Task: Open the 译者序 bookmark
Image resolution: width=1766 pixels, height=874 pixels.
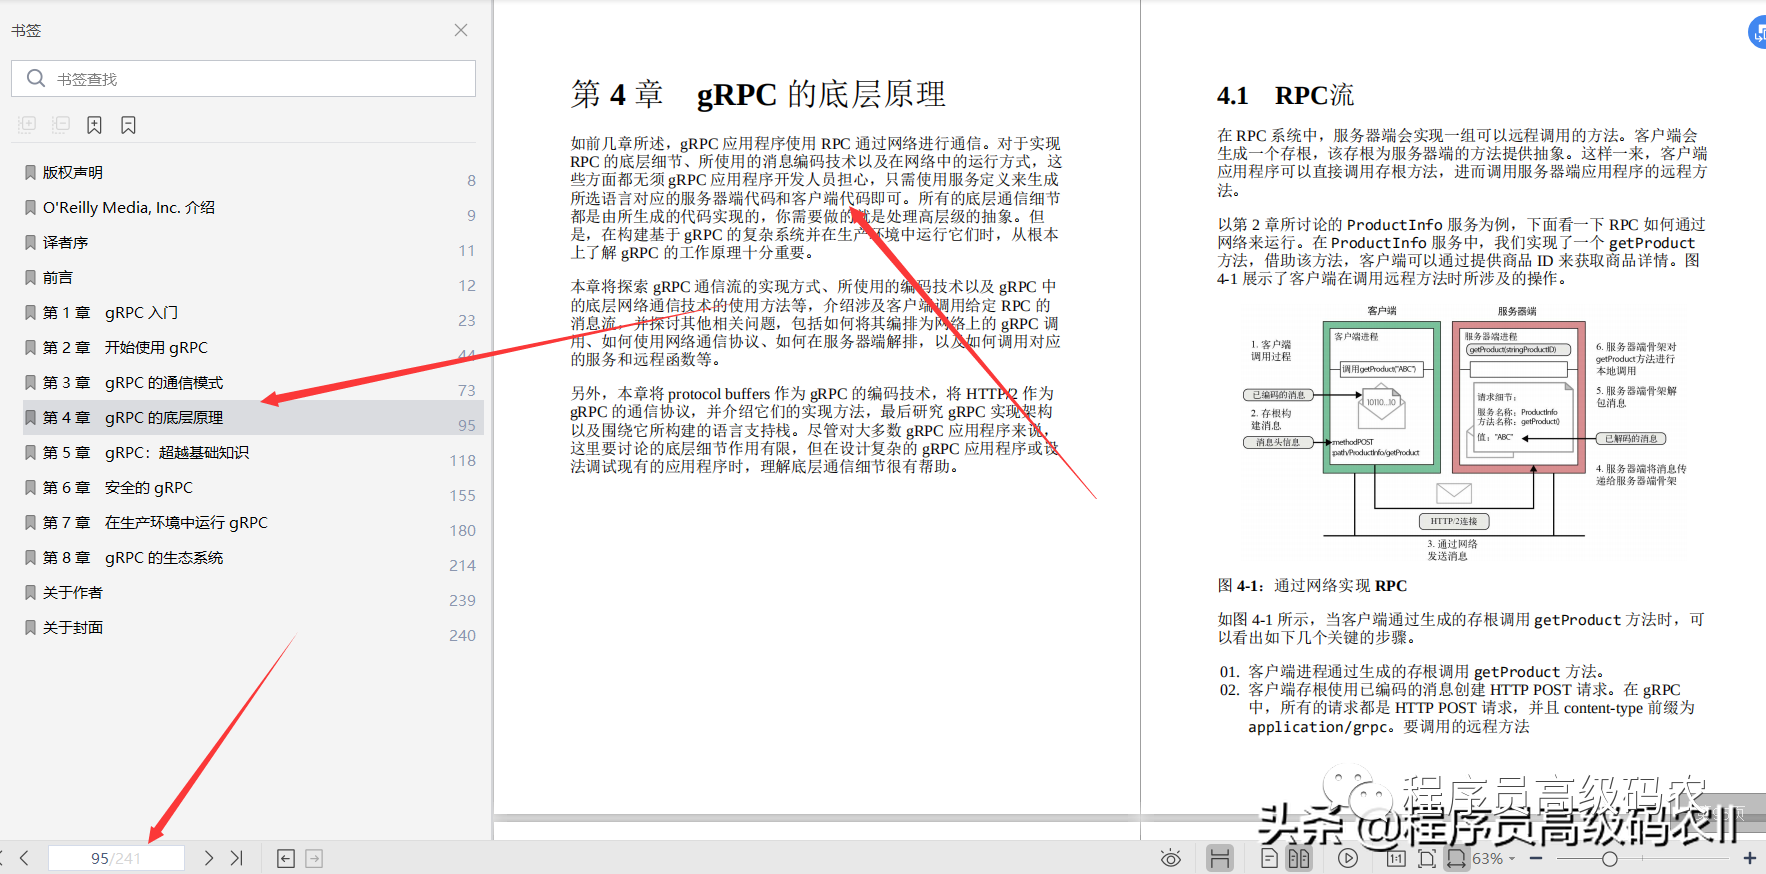Action: [66, 242]
